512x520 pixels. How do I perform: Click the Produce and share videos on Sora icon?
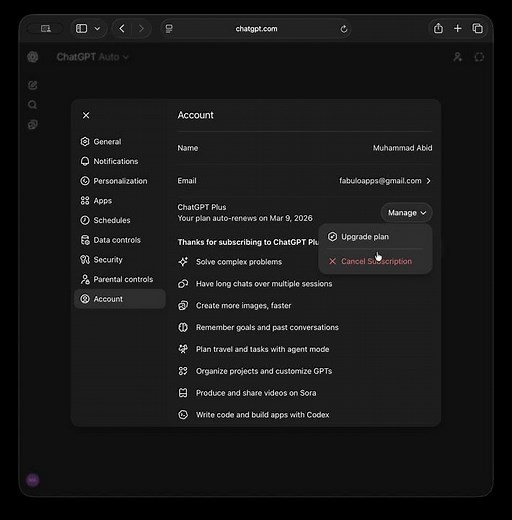click(x=183, y=393)
